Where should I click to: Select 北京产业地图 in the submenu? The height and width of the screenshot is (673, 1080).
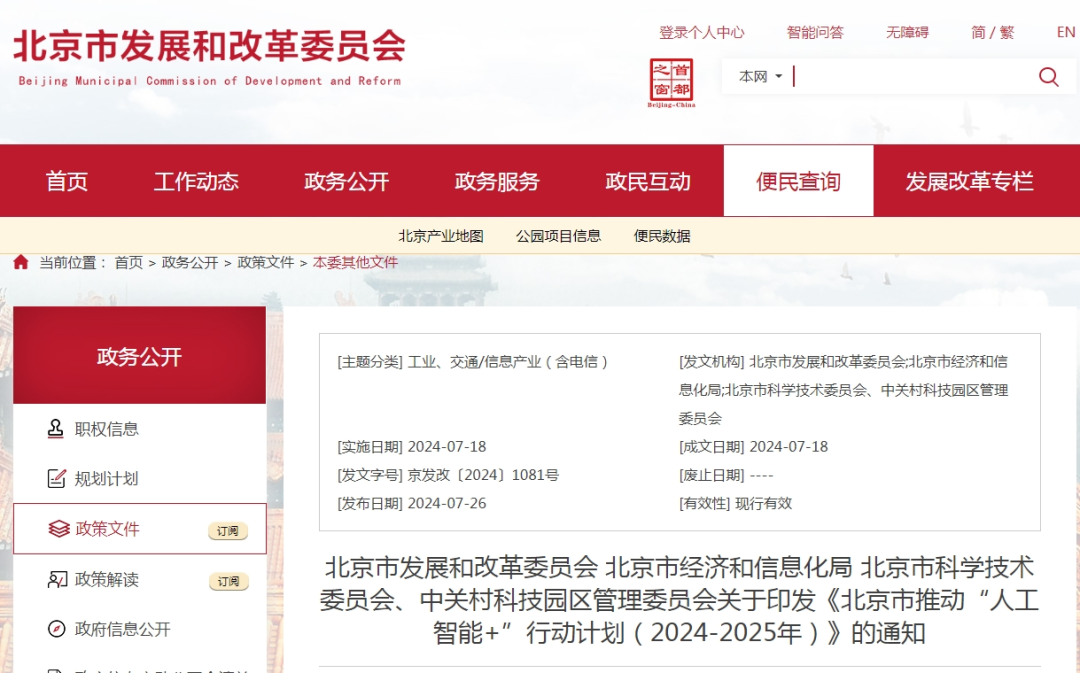[x=444, y=235]
